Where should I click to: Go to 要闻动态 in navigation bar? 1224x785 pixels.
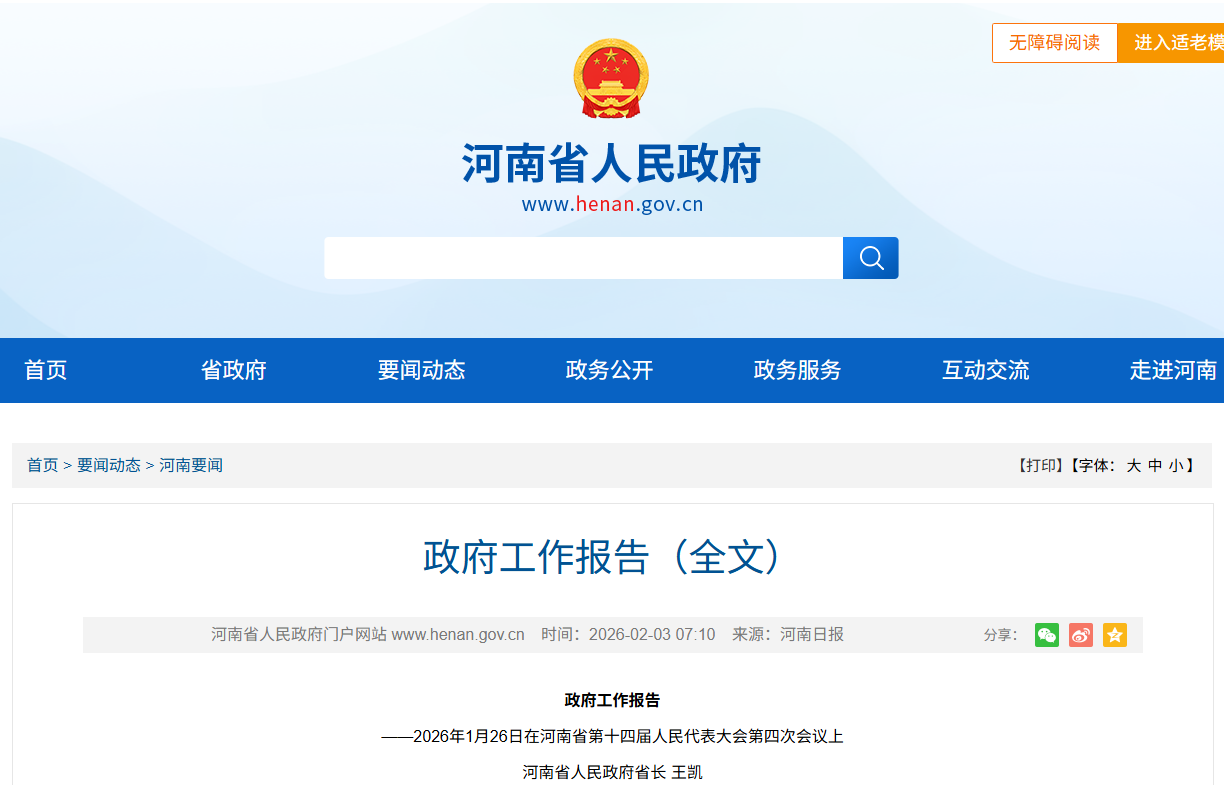point(422,370)
